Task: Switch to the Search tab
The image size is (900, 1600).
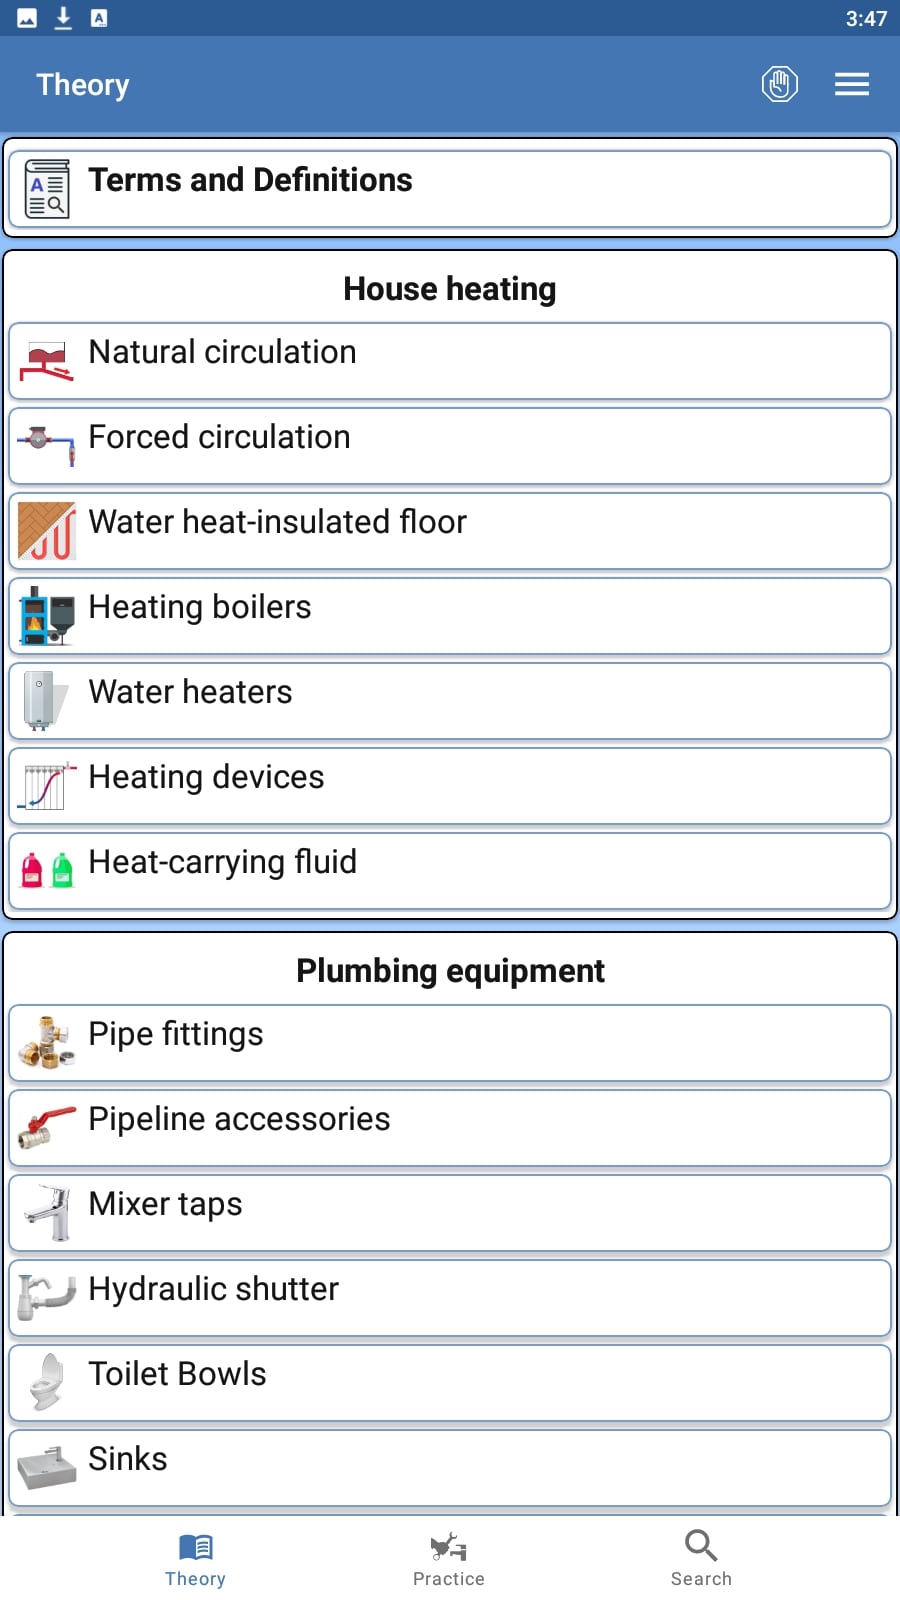Action: click(701, 1559)
